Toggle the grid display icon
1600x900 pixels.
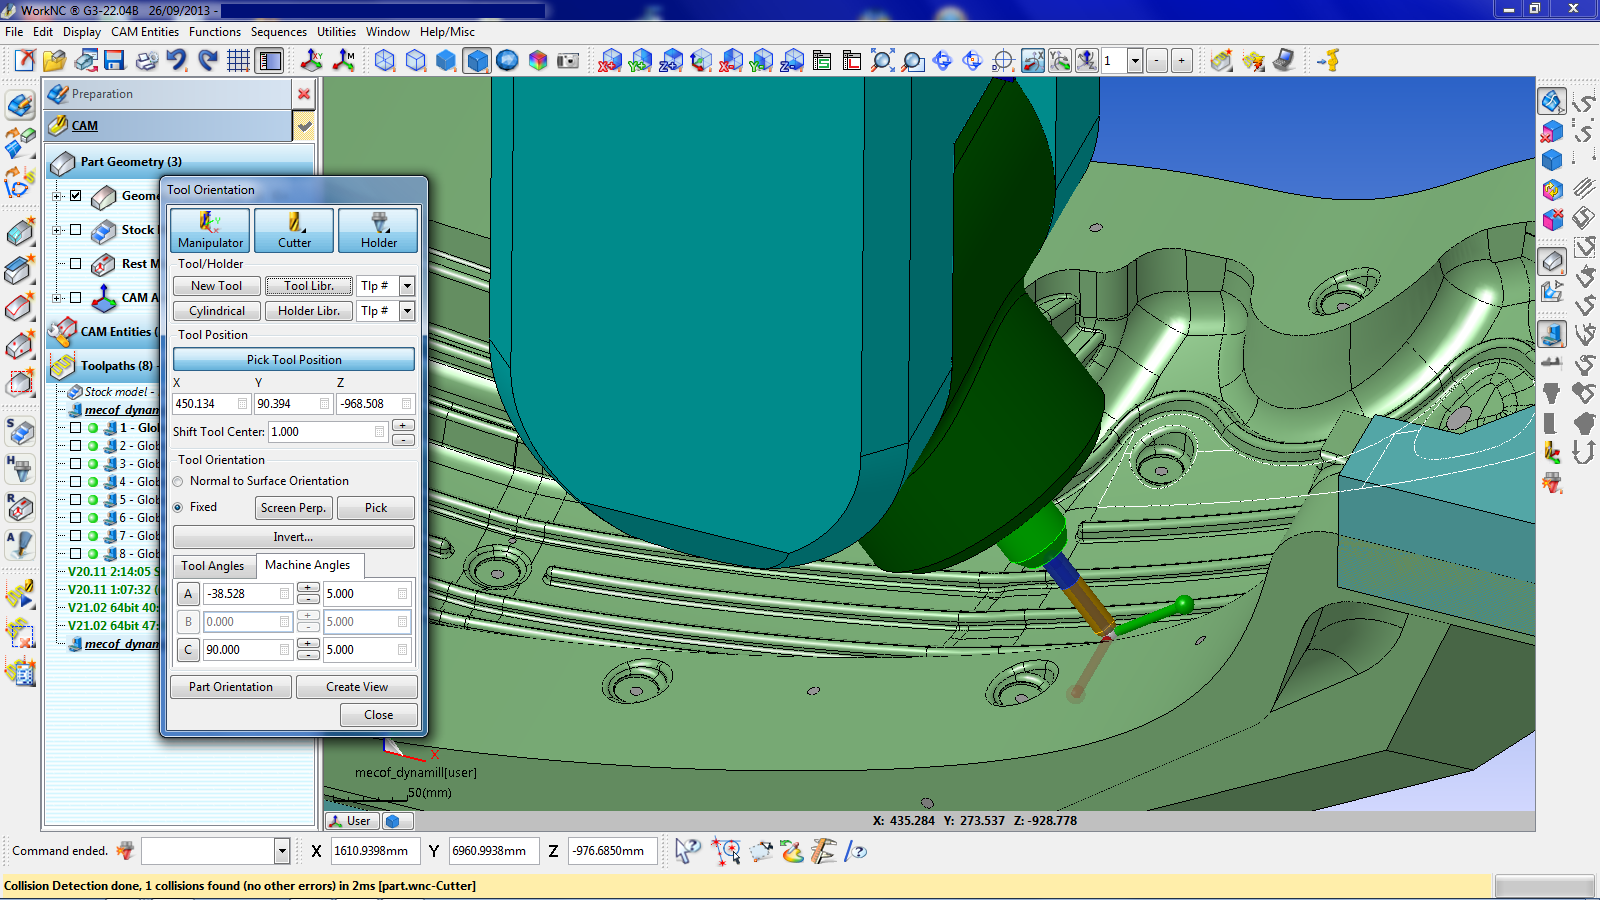click(x=238, y=61)
